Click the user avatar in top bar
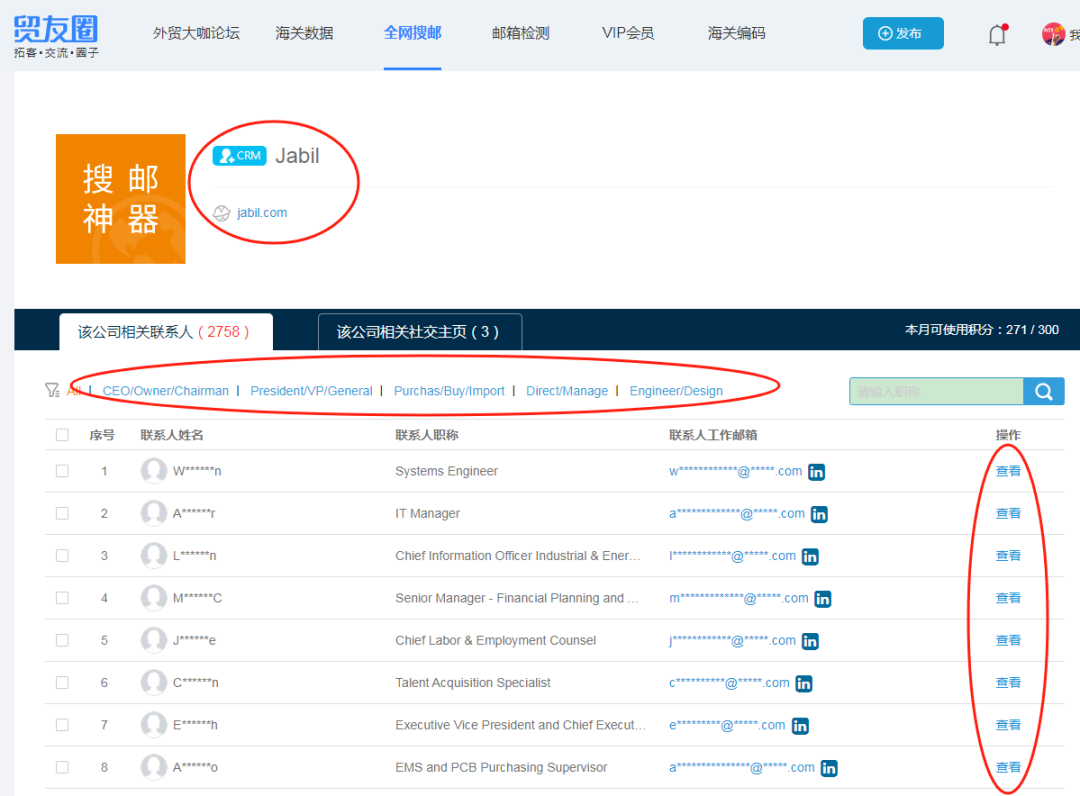 (x=1053, y=35)
